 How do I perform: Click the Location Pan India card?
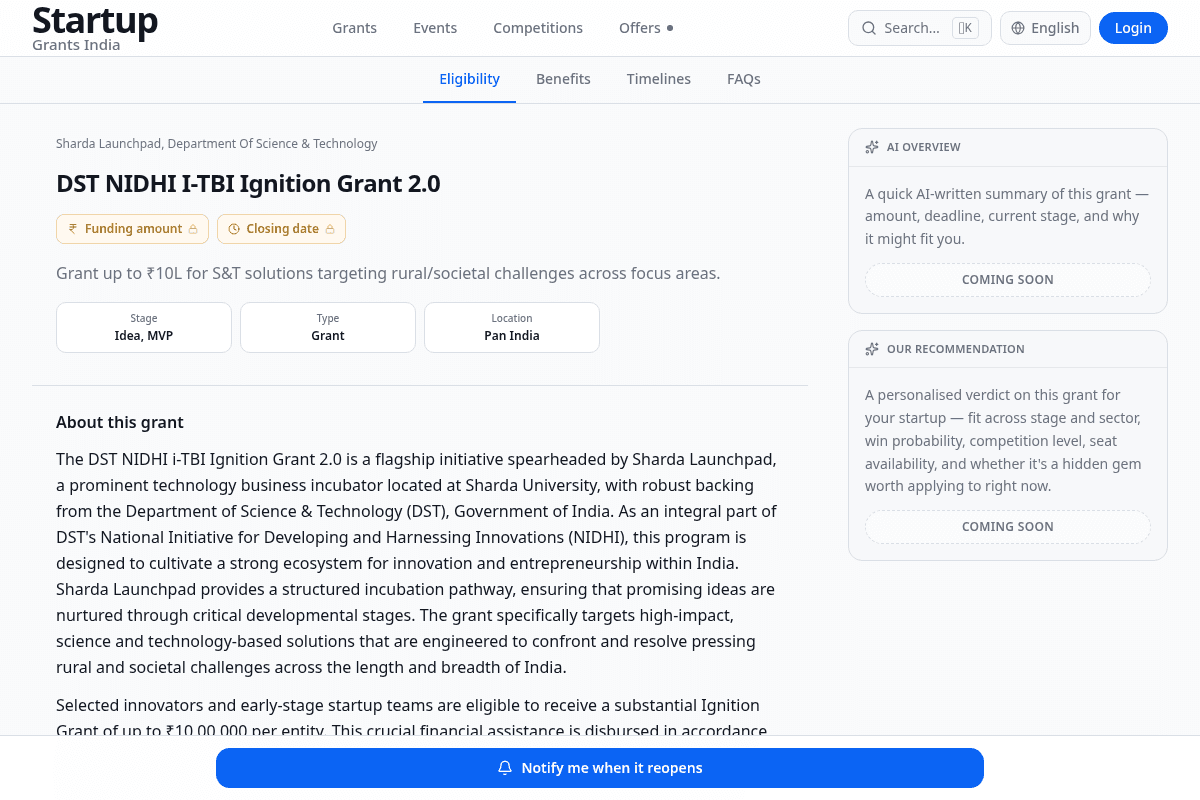pos(512,327)
